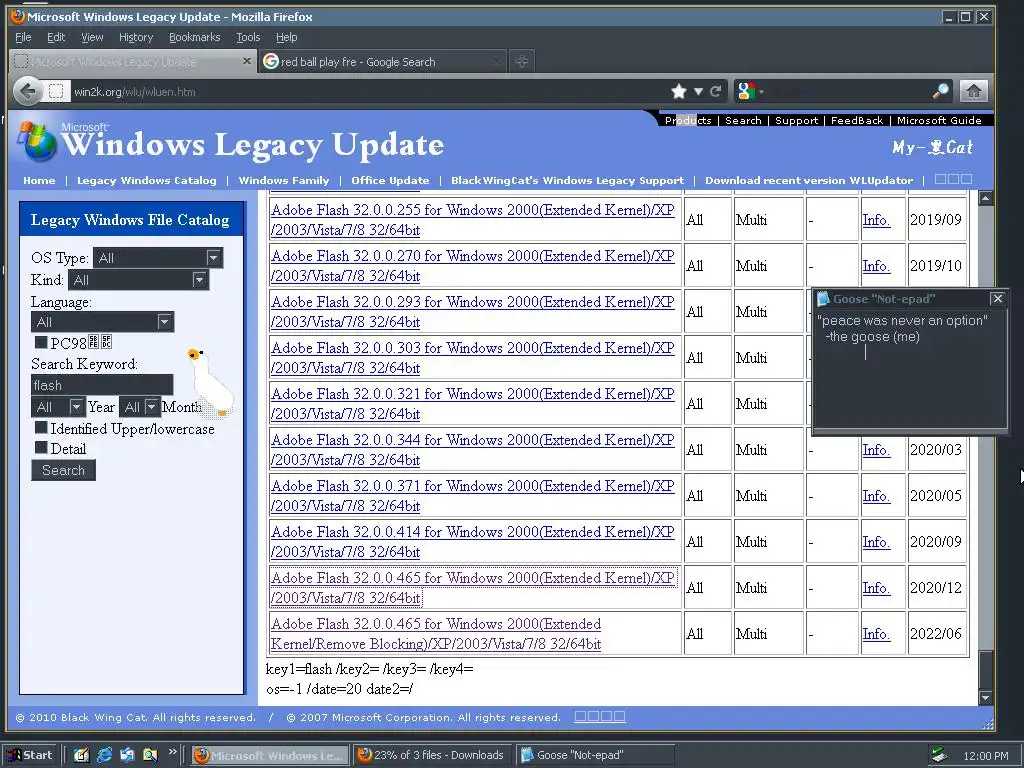This screenshot has height=768, width=1024.
Task: Click the white goose on the page
Action: coord(211,383)
